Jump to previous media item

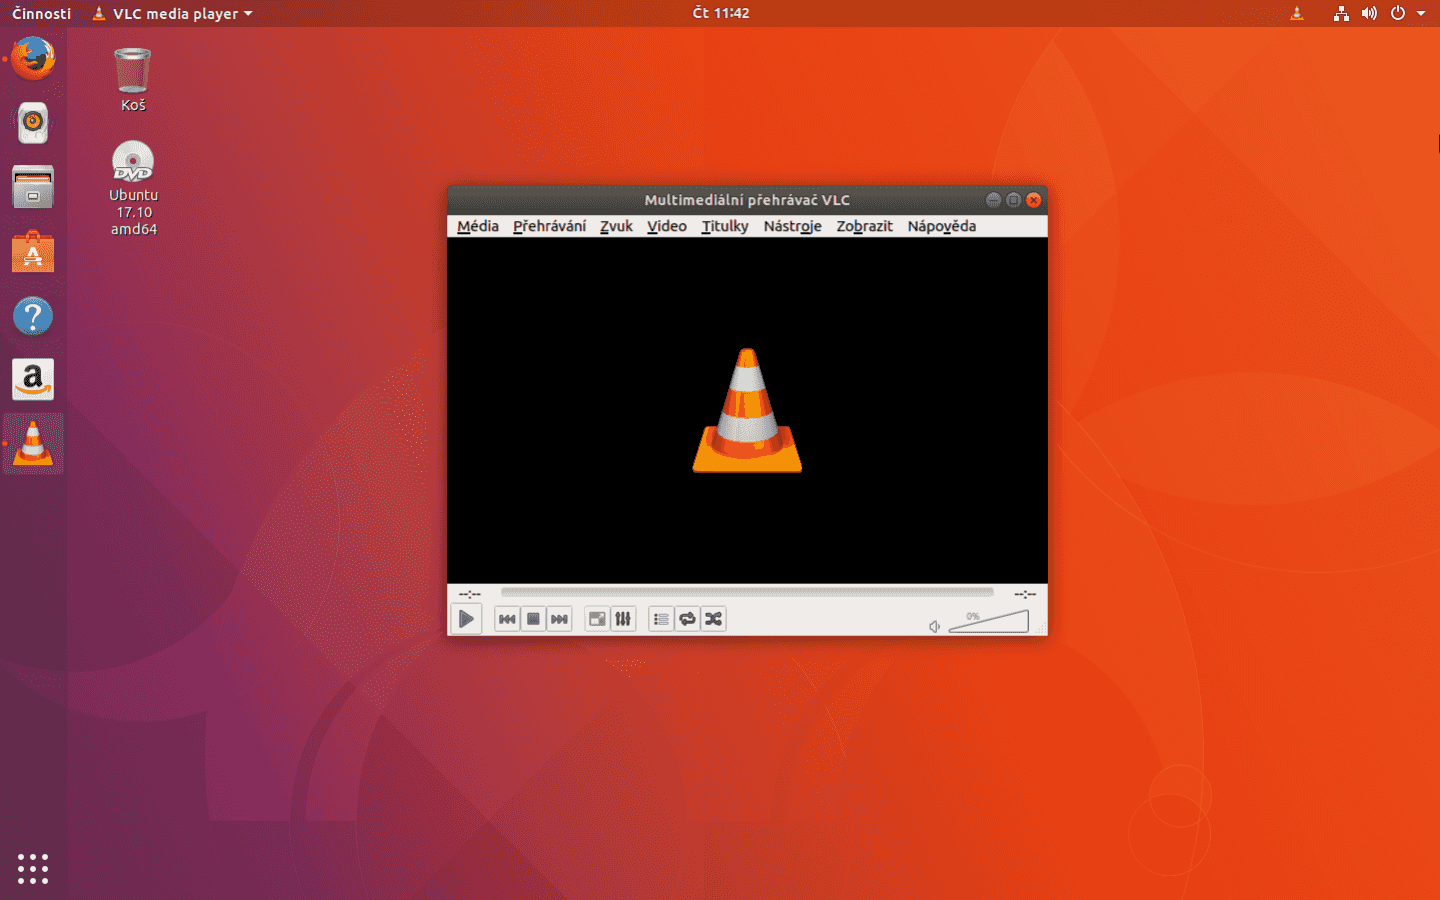(x=507, y=618)
